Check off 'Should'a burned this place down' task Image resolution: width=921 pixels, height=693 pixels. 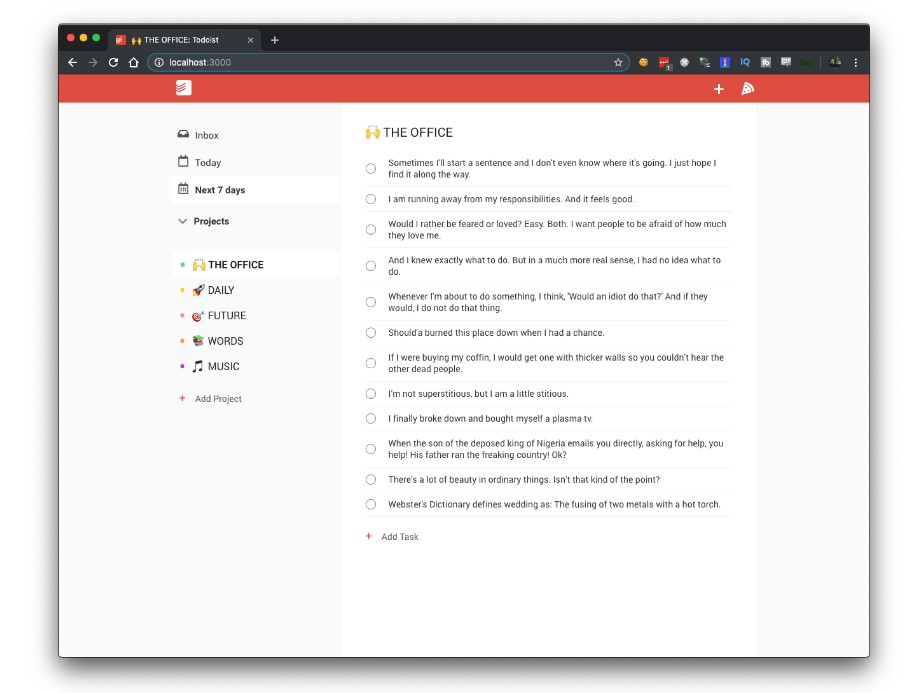[x=371, y=333]
